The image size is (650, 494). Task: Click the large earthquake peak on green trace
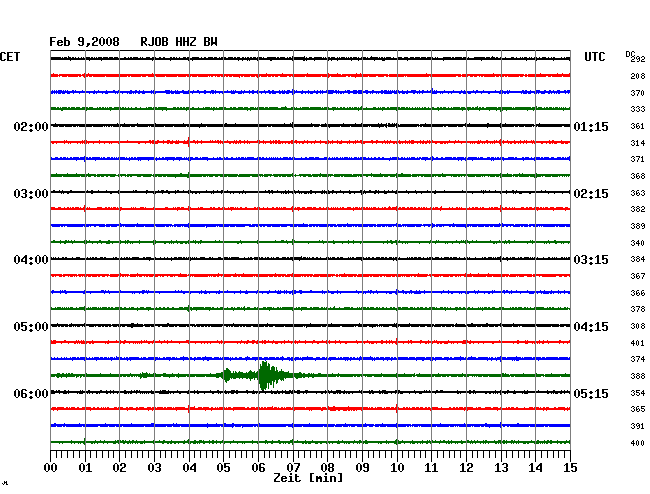click(265, 375)
